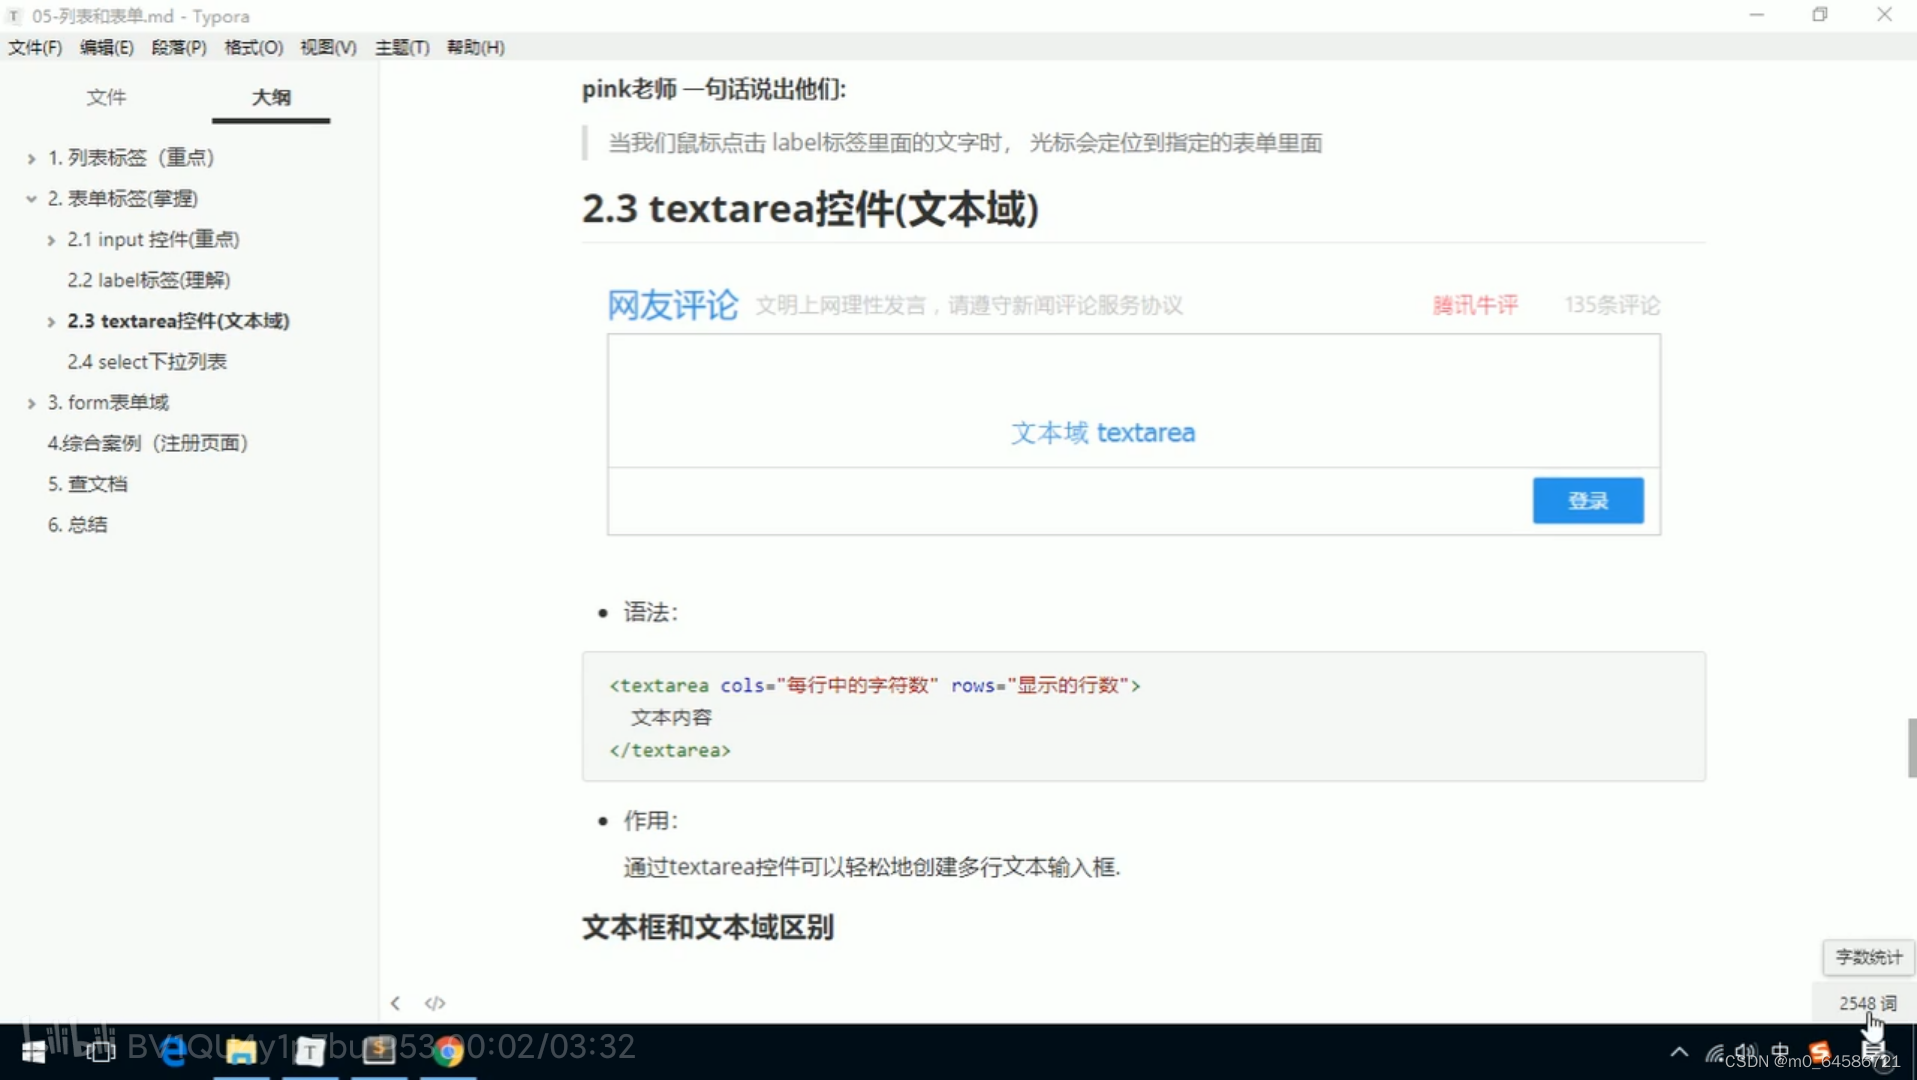Click the textarea syntax code block

1143,717
